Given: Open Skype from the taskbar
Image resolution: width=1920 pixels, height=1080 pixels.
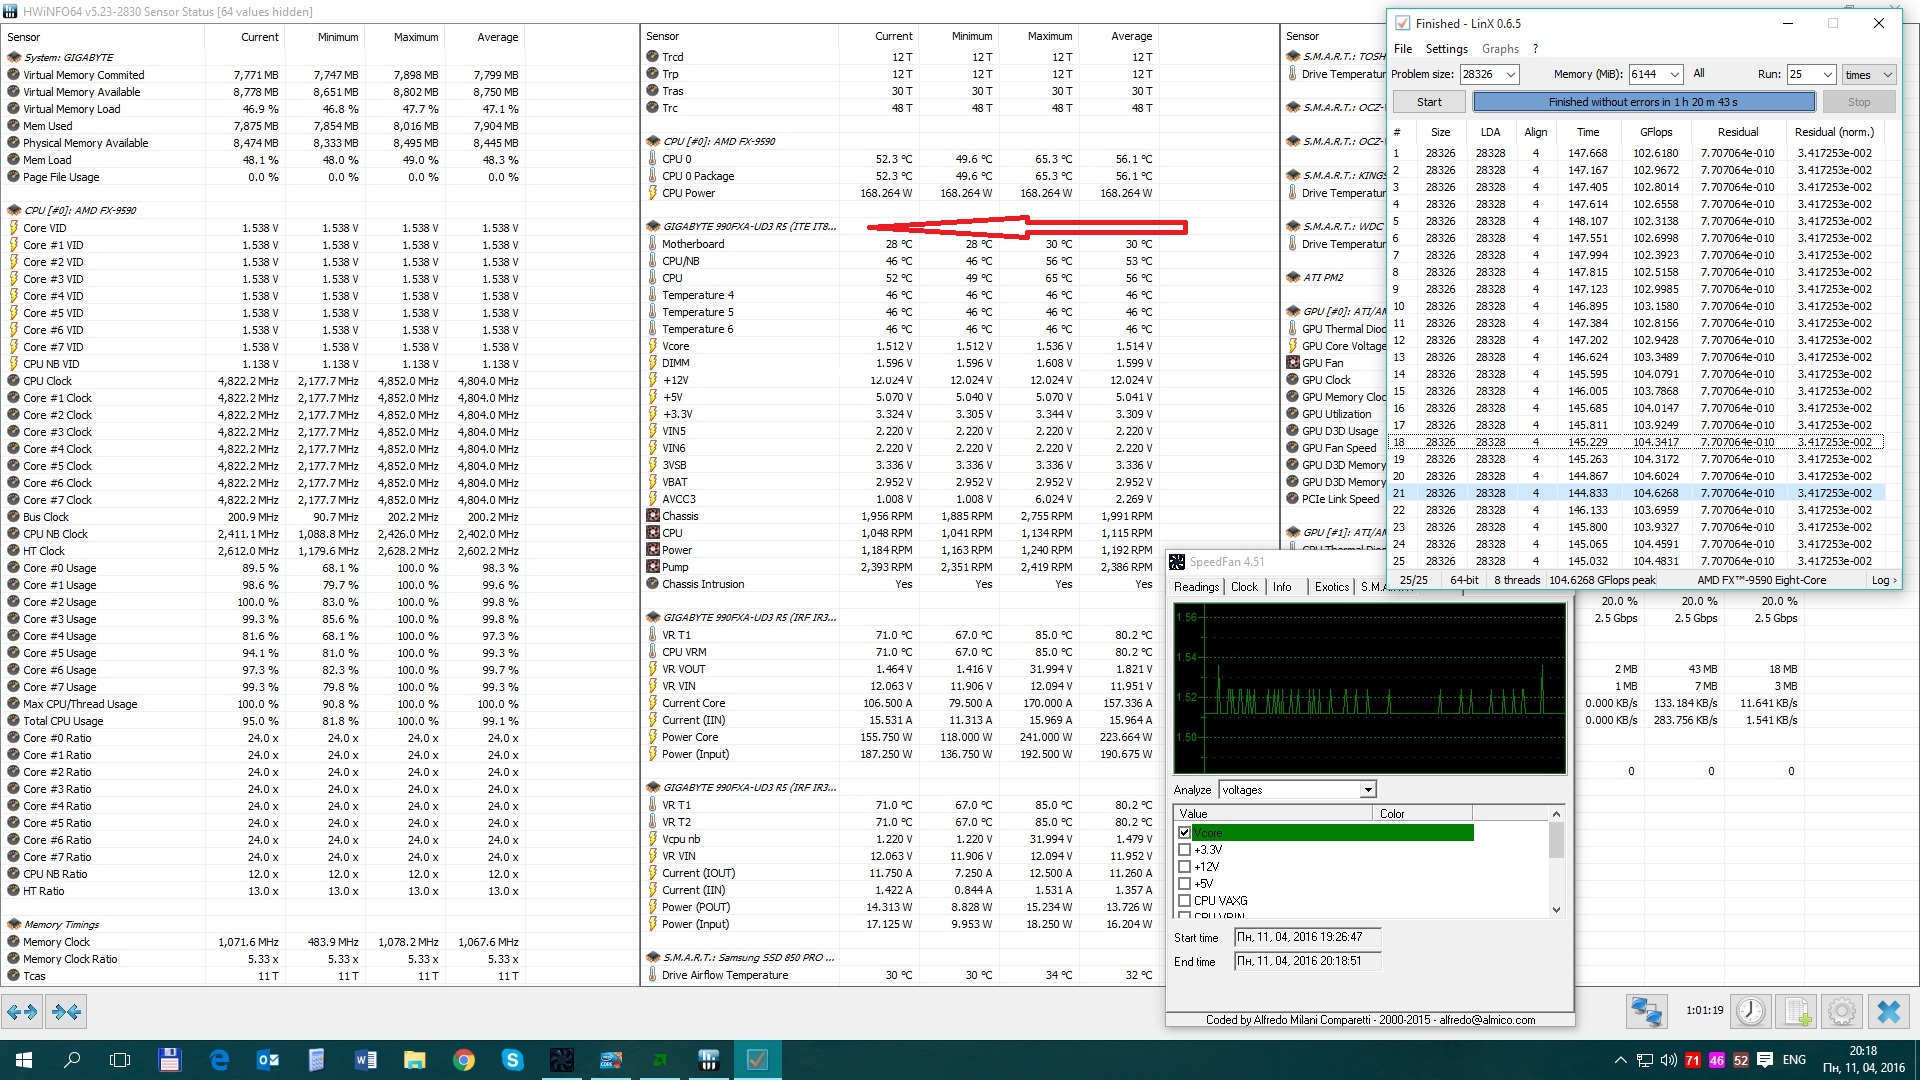Looking at the screenshot, I should [x=512, y=1060].
